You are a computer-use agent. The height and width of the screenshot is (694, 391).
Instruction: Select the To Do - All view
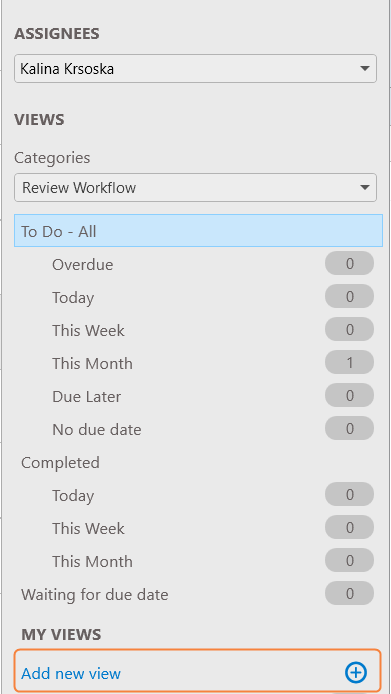[x=198, y=231]
